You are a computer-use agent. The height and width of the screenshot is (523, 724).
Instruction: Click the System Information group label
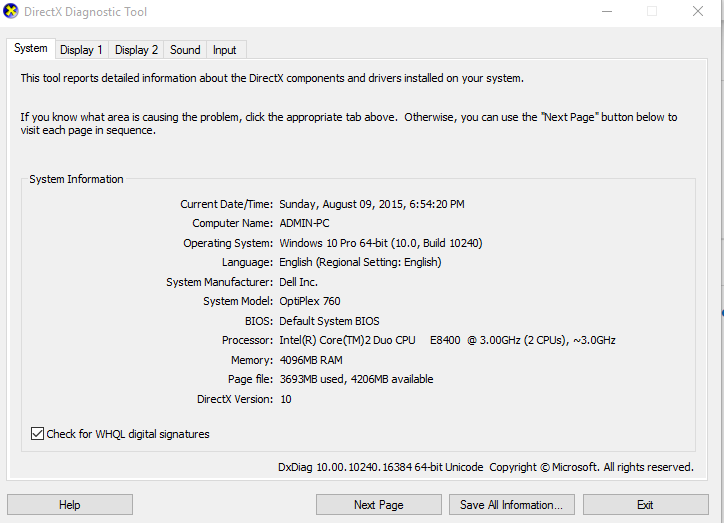point(76,180)
